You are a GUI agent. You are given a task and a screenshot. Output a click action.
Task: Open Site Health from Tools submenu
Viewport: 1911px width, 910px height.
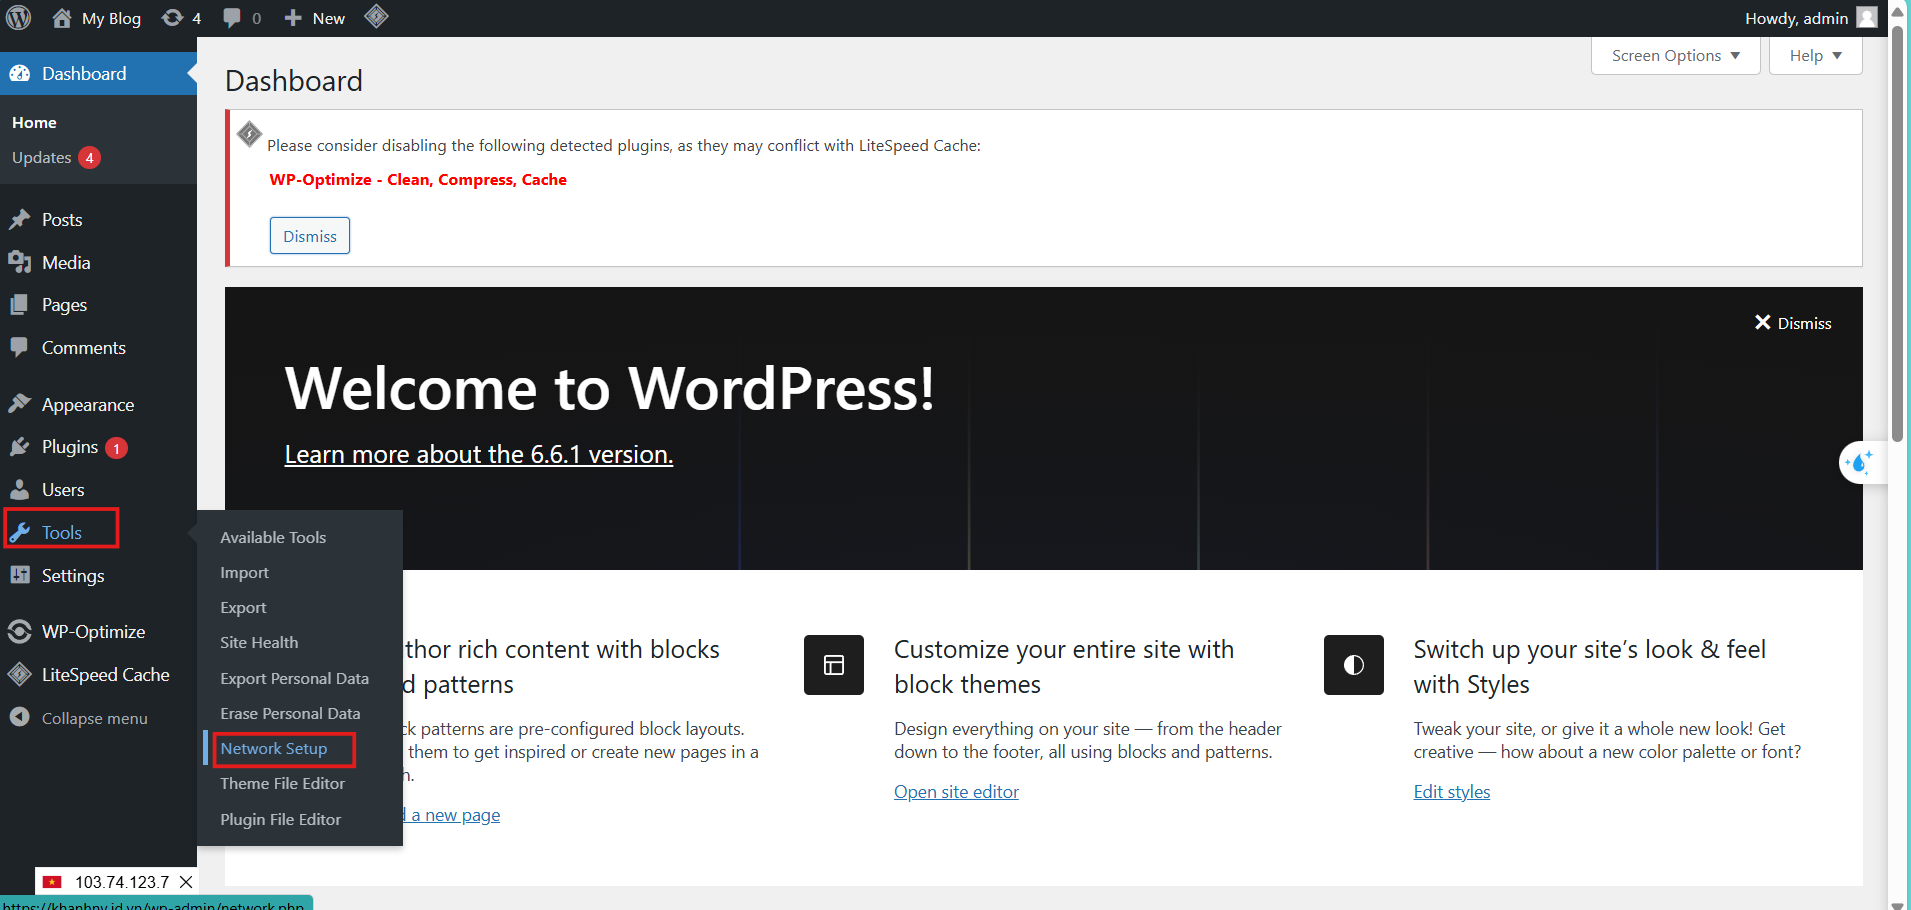coord(259,643)
